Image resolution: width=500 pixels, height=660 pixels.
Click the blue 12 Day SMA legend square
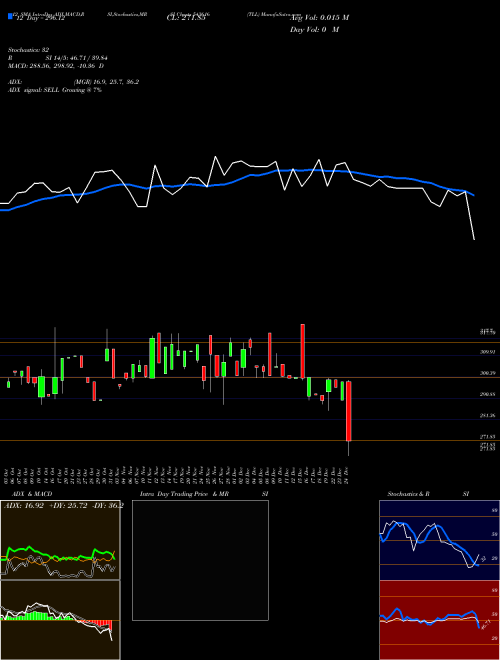[x=10, y=16]
